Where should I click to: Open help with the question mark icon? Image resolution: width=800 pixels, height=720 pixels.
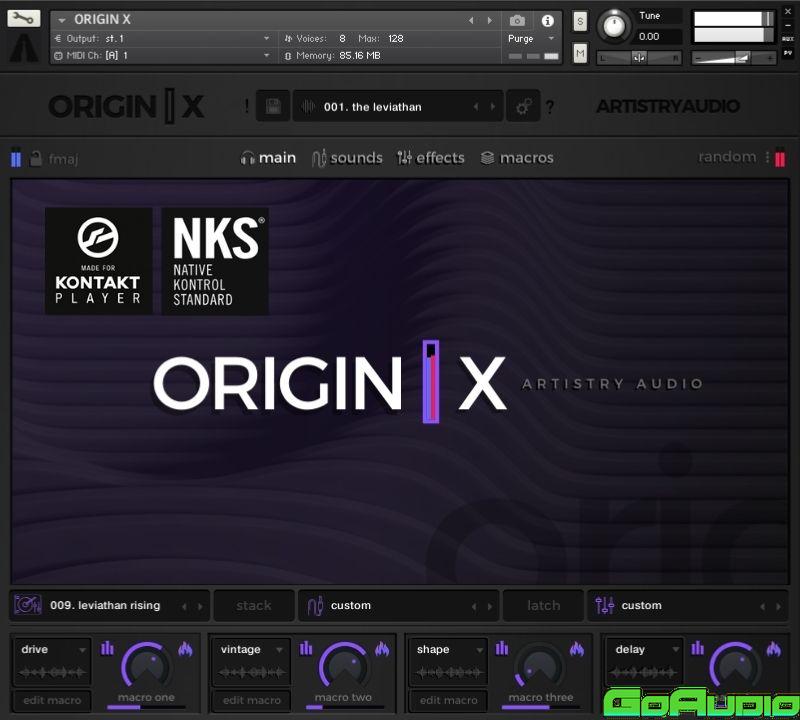tap(549, 107)
